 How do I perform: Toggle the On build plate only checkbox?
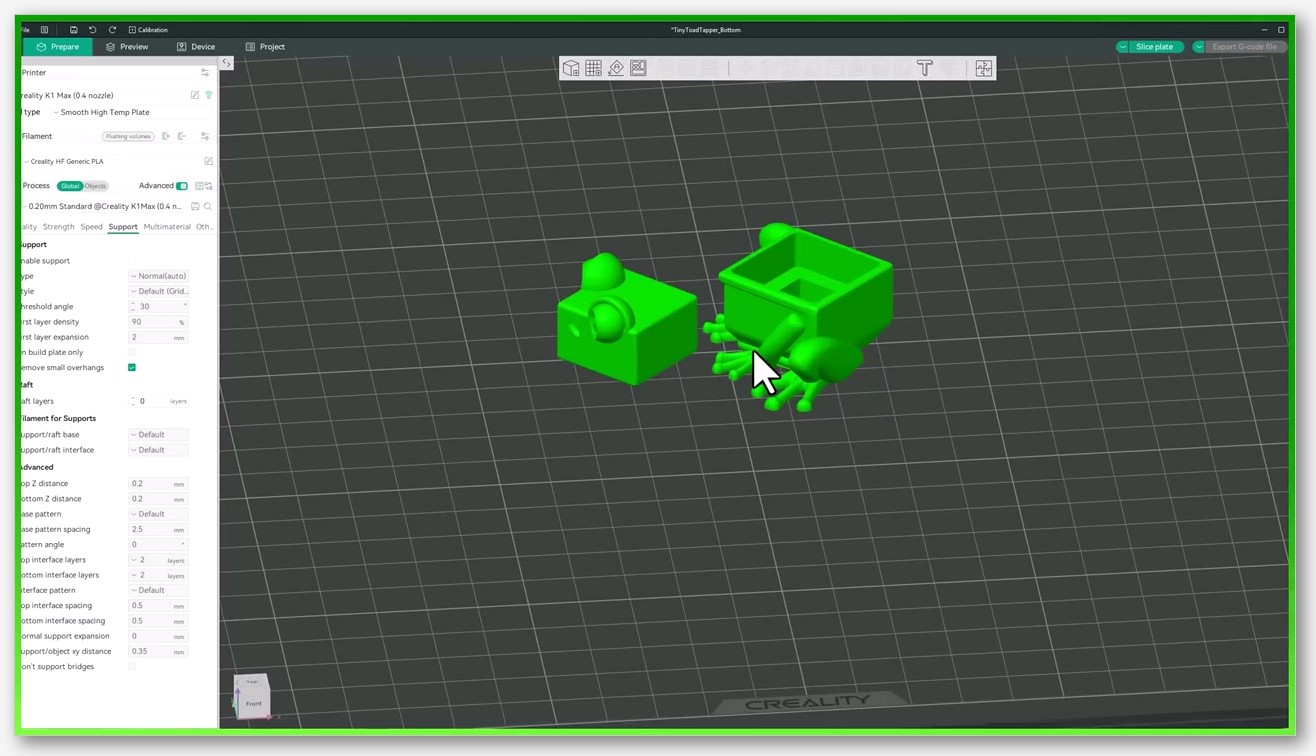pyautogui.click(x=132, y=352)
